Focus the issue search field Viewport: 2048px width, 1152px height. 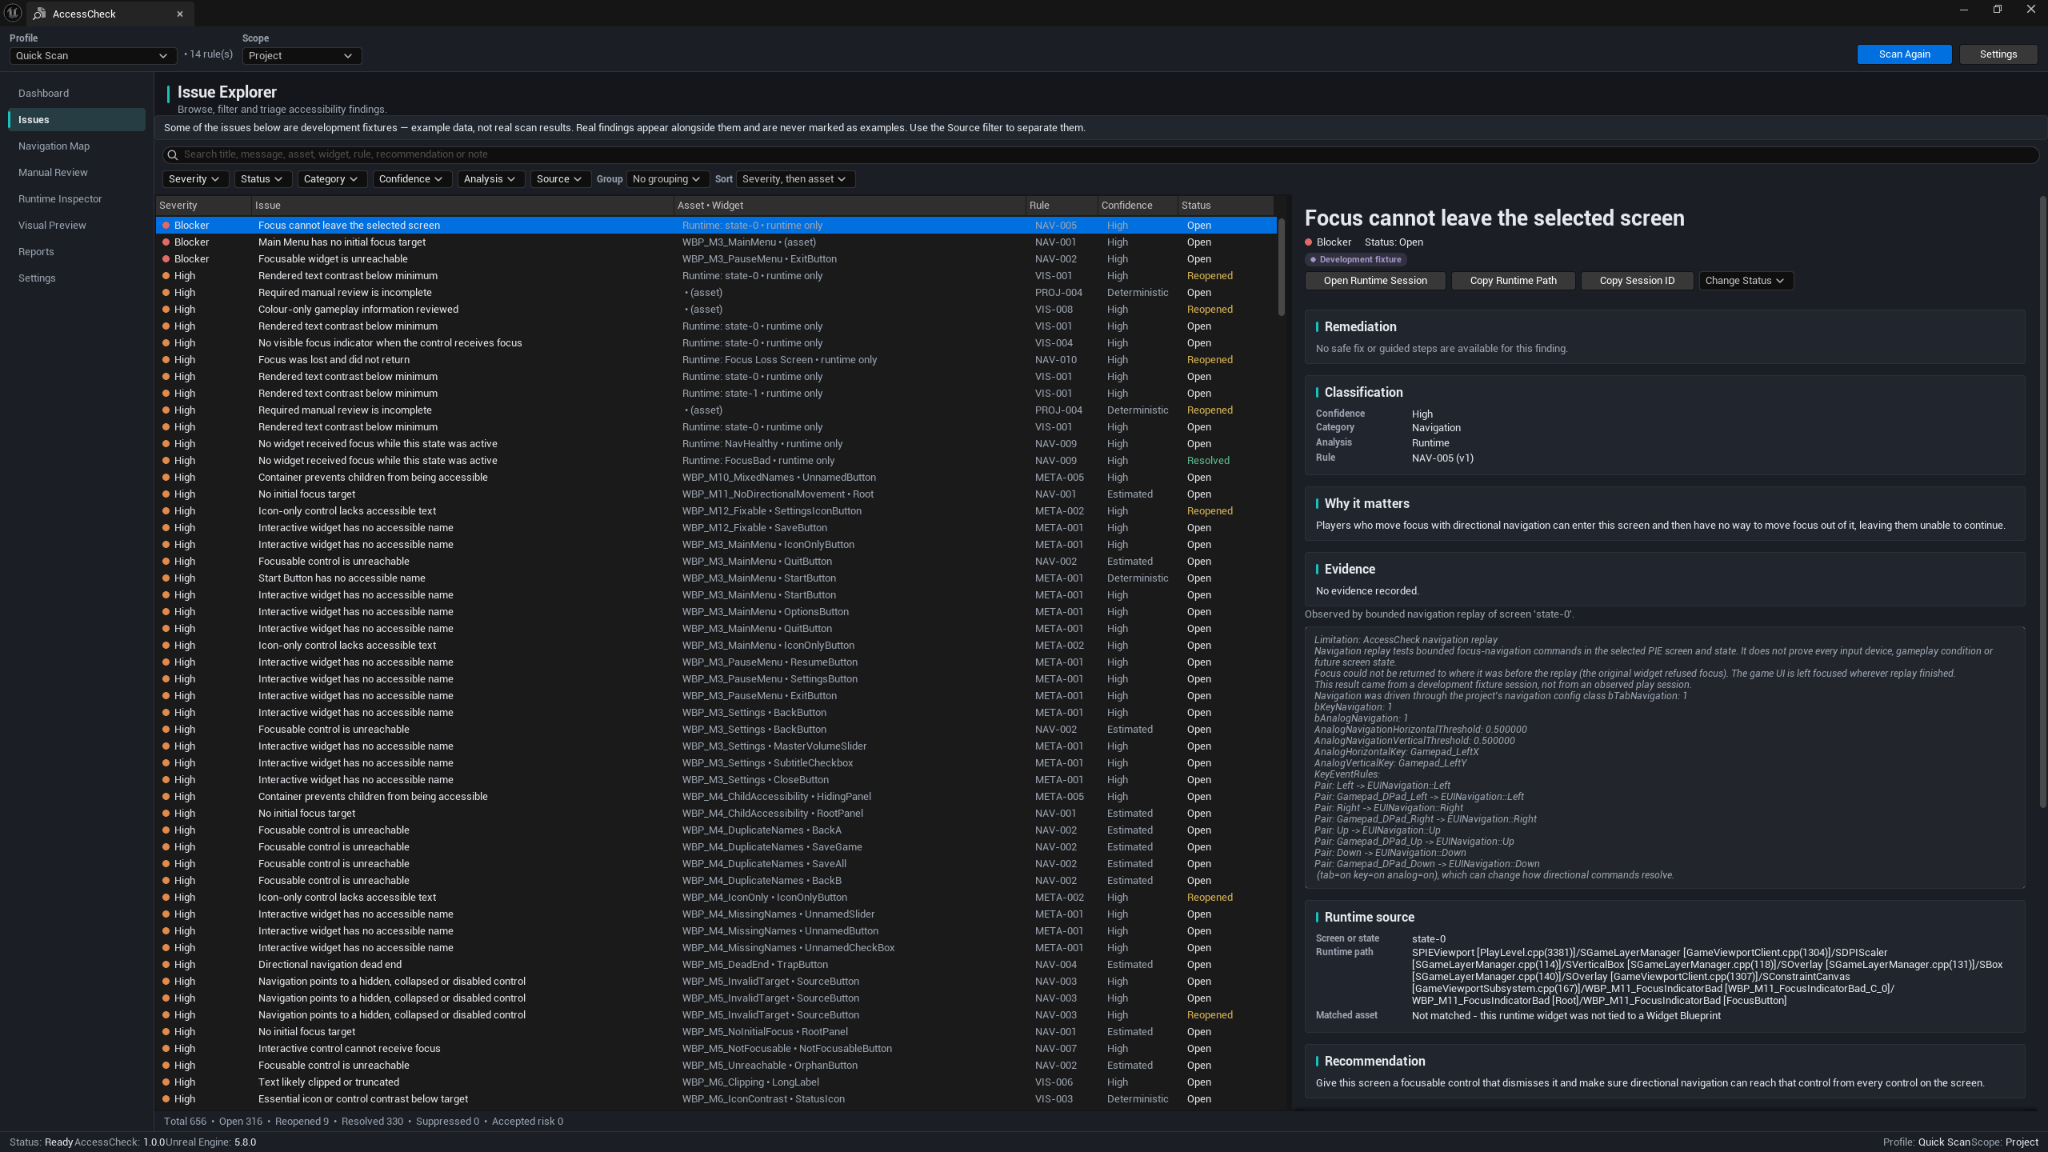(x=1100, y=155)
